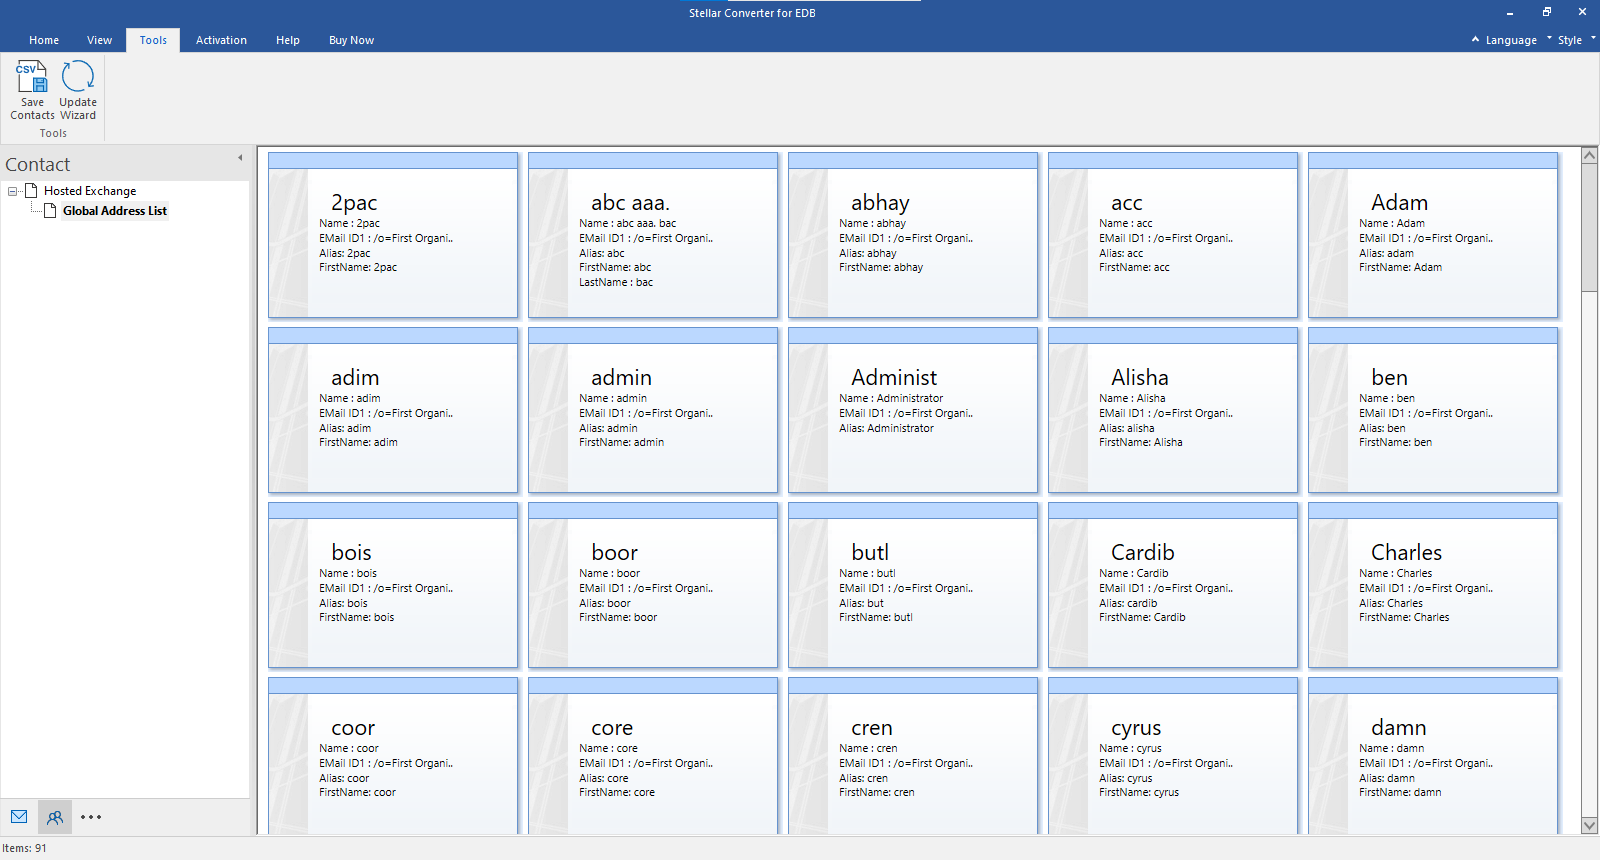Click 'Name : Charles' text

point(1395,573)
